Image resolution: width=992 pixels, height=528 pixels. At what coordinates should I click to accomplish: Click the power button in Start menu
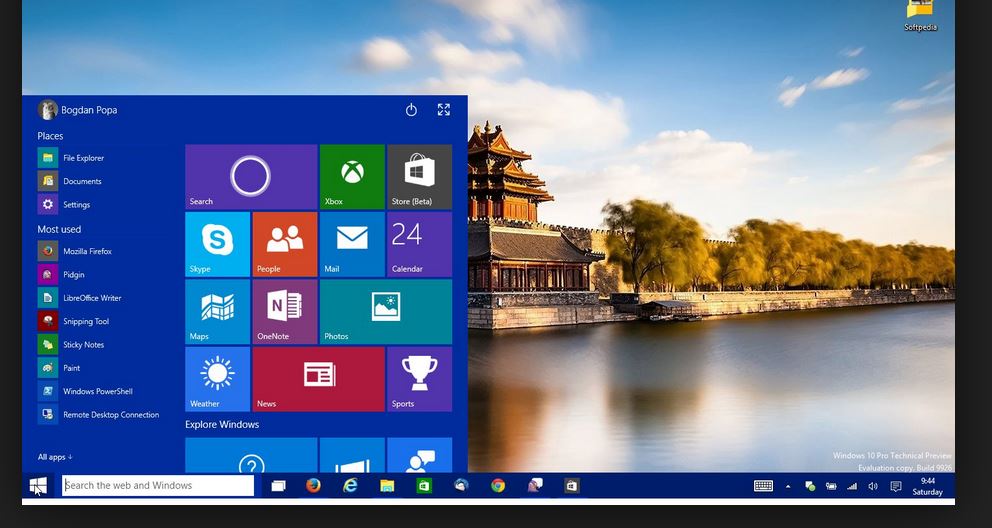click(411, 110)
